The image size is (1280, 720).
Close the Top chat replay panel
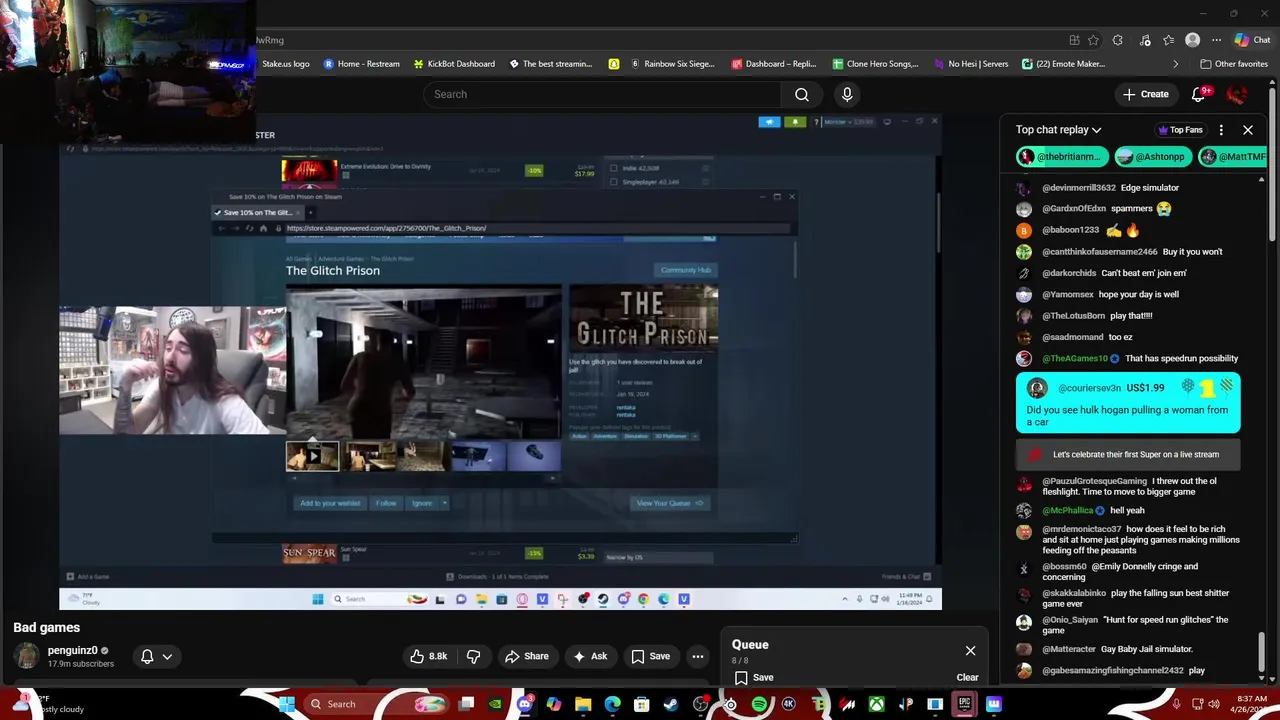pyautogui.click(x=1248, y=130)
